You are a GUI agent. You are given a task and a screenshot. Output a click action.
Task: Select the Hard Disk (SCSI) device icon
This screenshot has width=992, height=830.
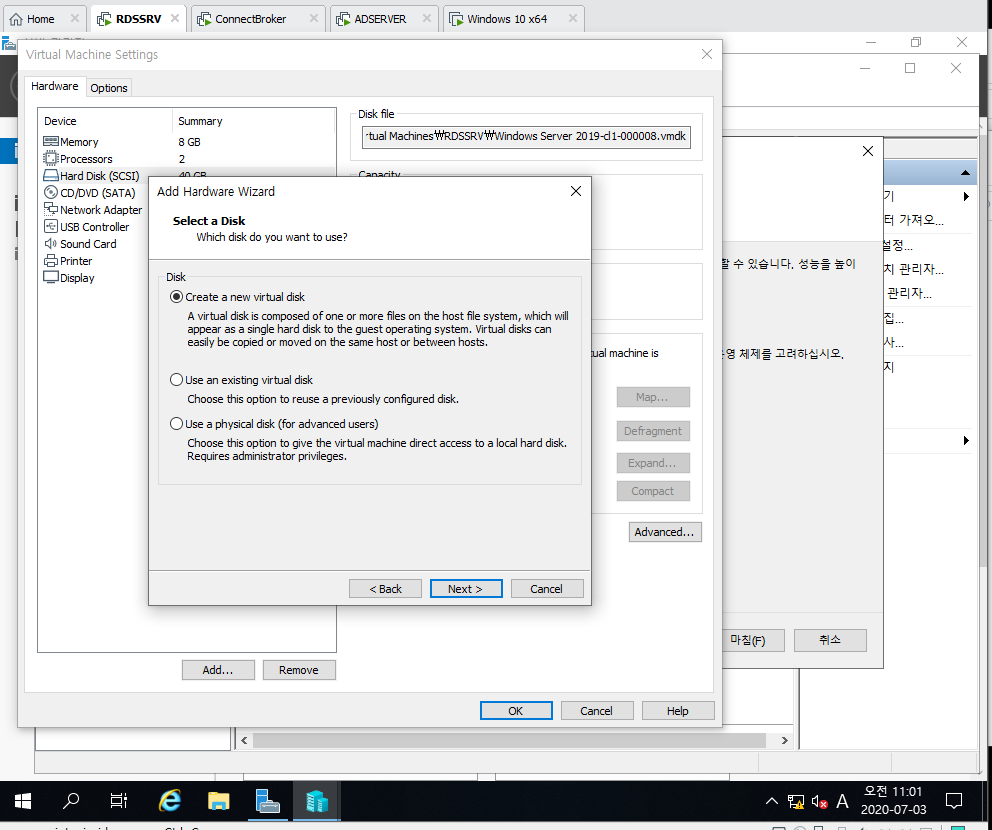click(51, 175)
